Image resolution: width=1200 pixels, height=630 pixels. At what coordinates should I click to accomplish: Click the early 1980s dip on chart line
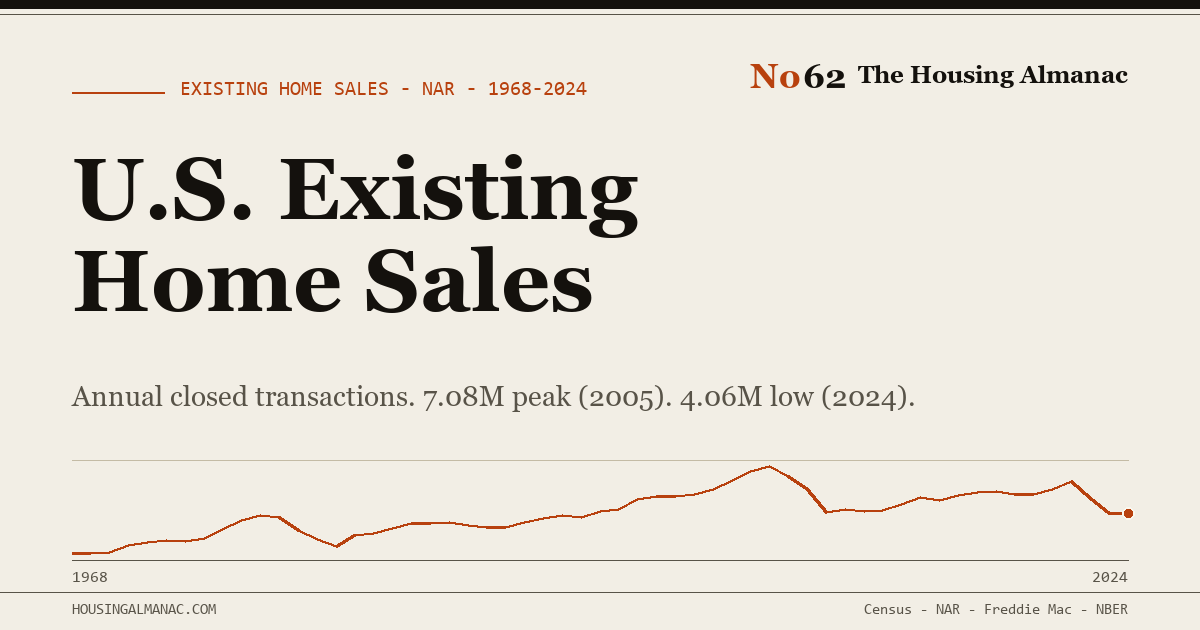[x=336, y=546]
